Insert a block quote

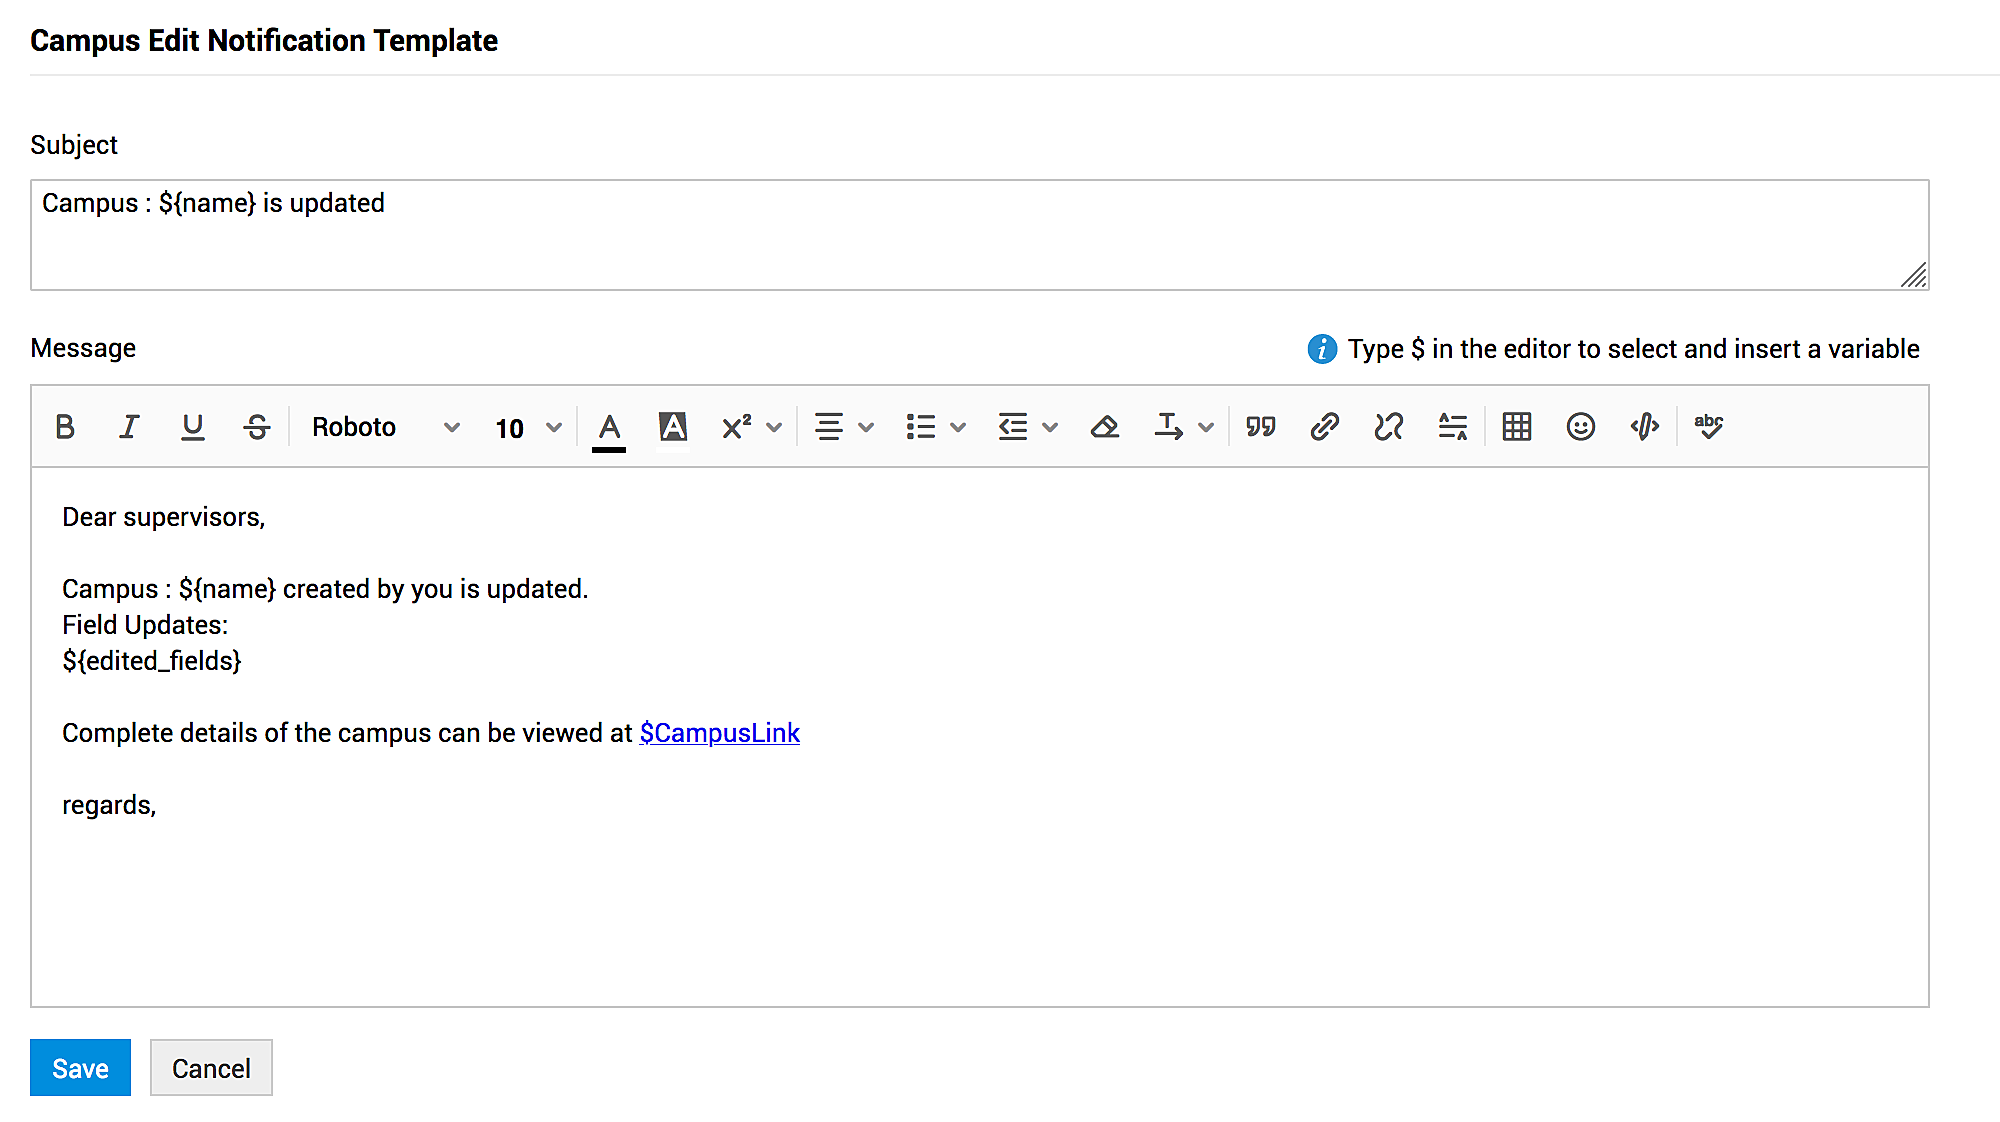point(1261,427)
